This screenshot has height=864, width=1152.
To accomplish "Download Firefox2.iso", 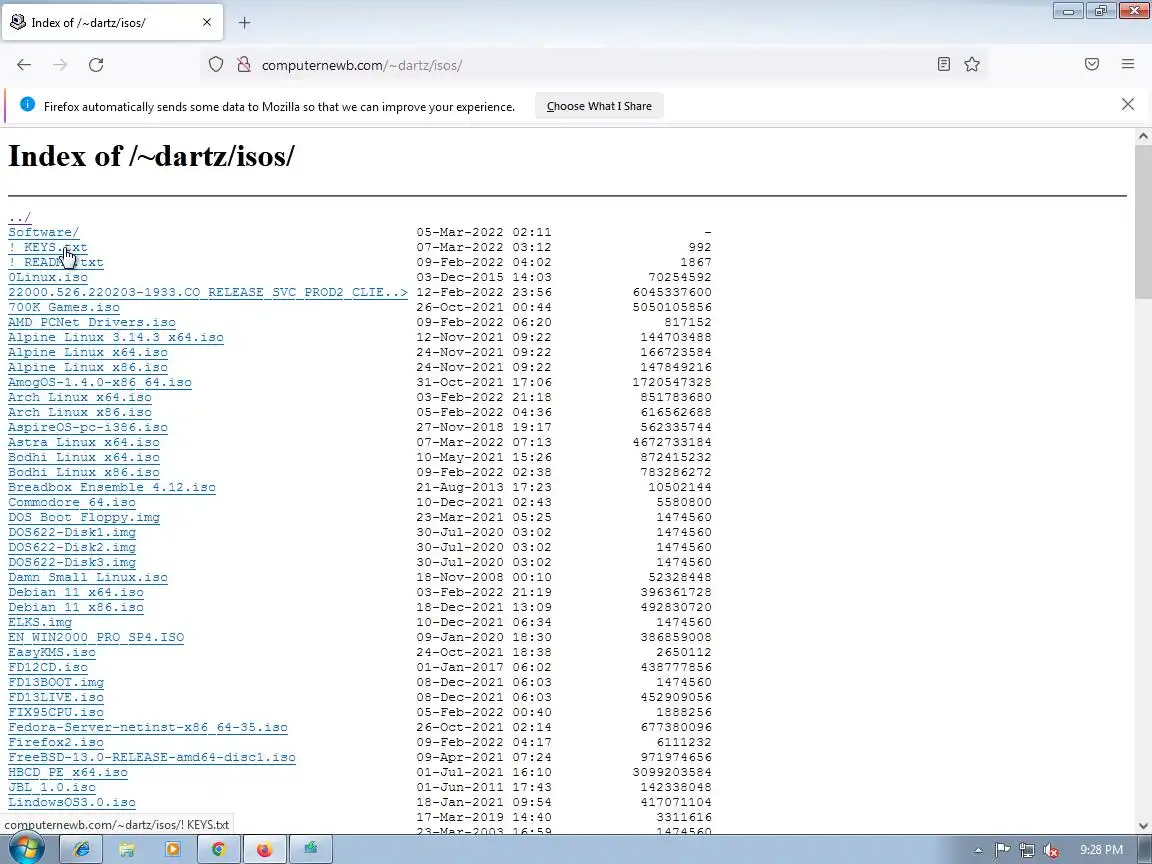I will coord(56,742).
